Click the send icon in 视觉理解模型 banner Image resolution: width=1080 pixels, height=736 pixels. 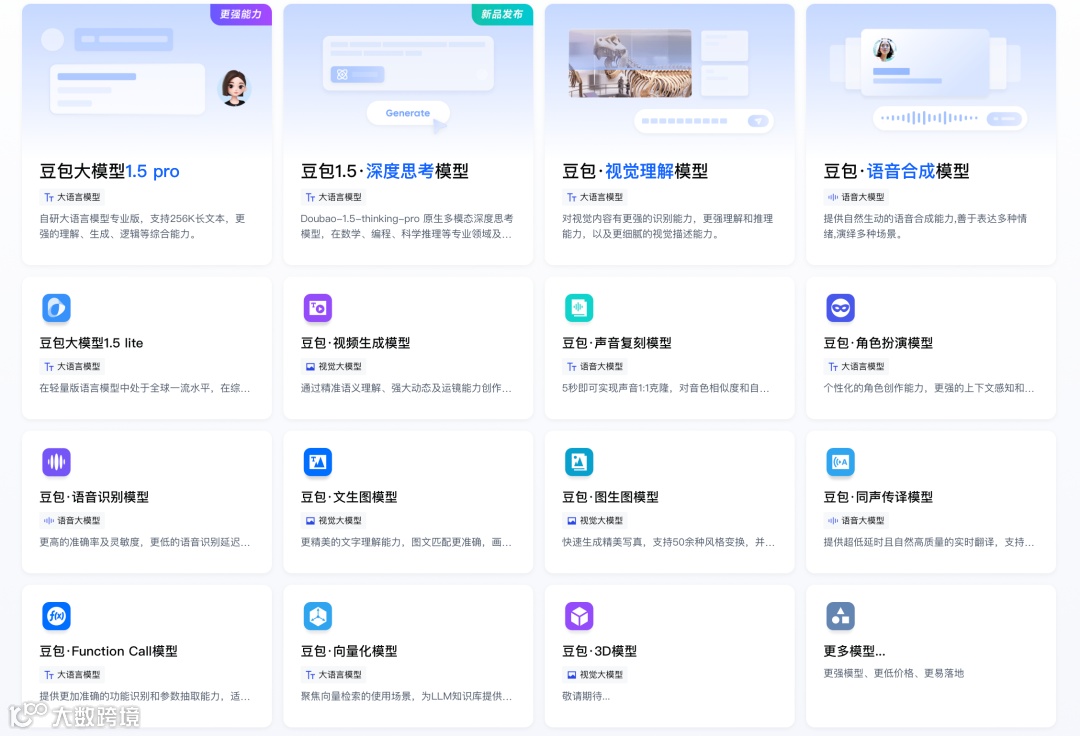coord(758,121)
